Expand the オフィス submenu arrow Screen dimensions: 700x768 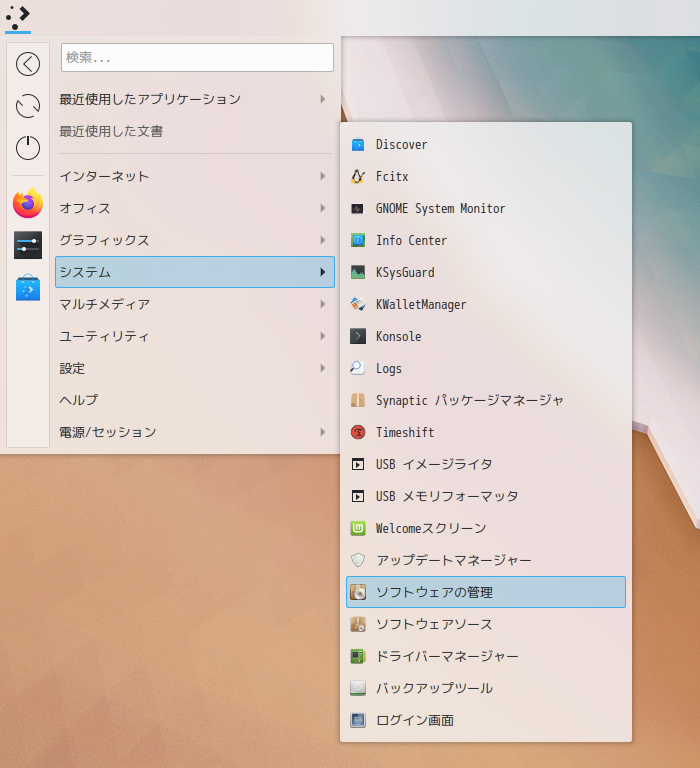(322, 208)
